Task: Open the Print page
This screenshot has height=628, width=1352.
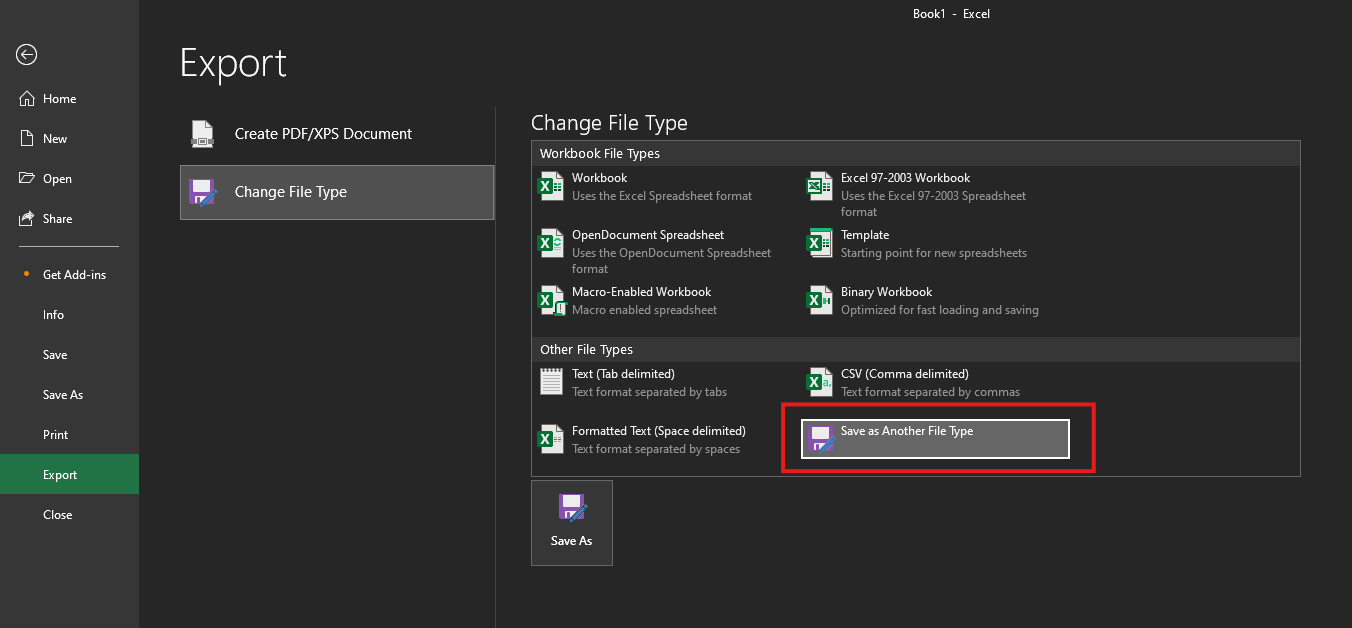Action: click(56, 435)
